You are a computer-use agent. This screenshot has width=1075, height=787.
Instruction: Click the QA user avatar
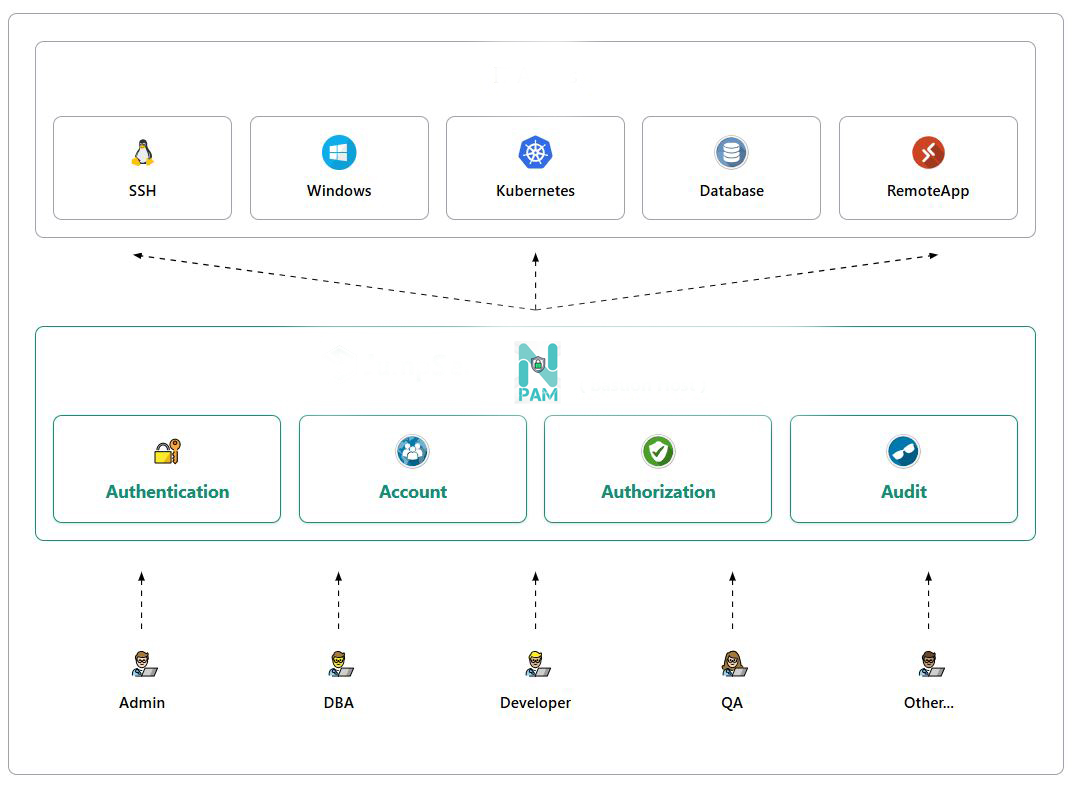coord(732,664)
